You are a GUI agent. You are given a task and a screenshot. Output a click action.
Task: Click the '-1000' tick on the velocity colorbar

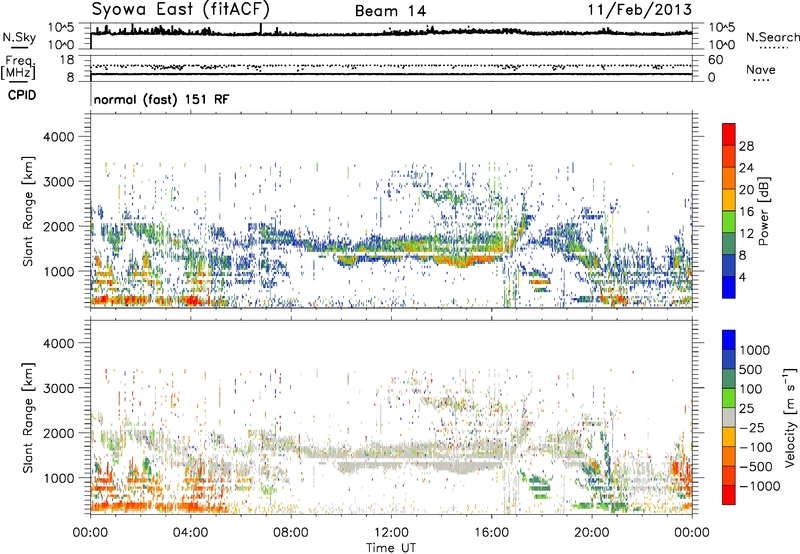click(x=760, y=486)
